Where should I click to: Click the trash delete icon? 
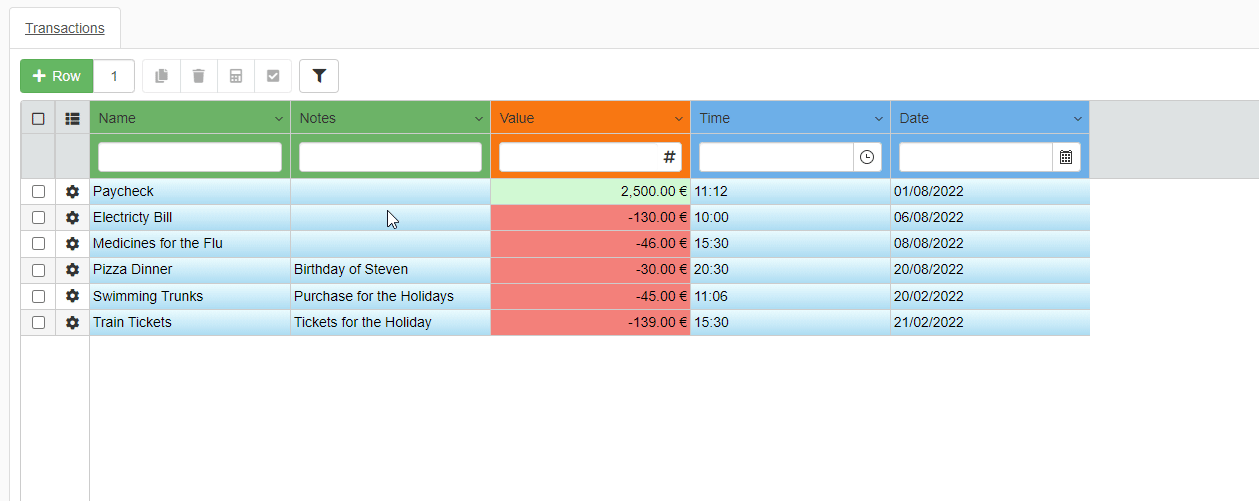[x=198, y=76]
